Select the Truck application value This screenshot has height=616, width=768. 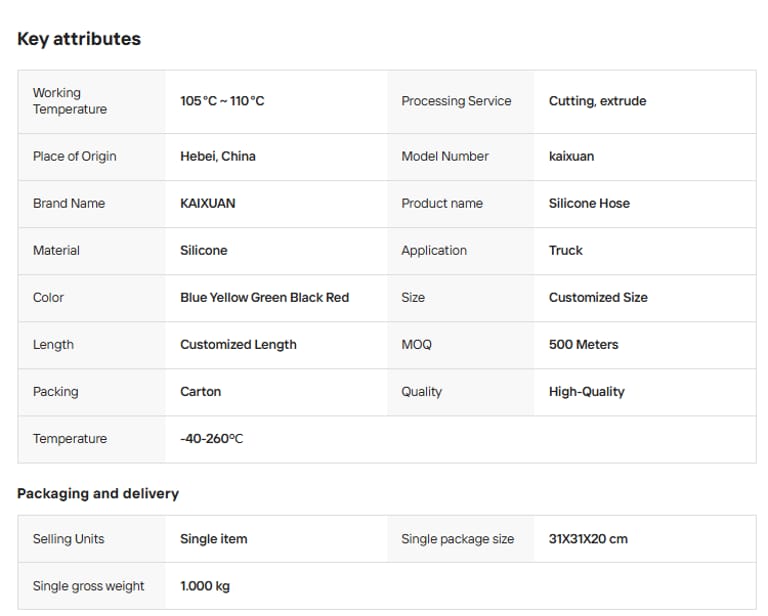565,250
